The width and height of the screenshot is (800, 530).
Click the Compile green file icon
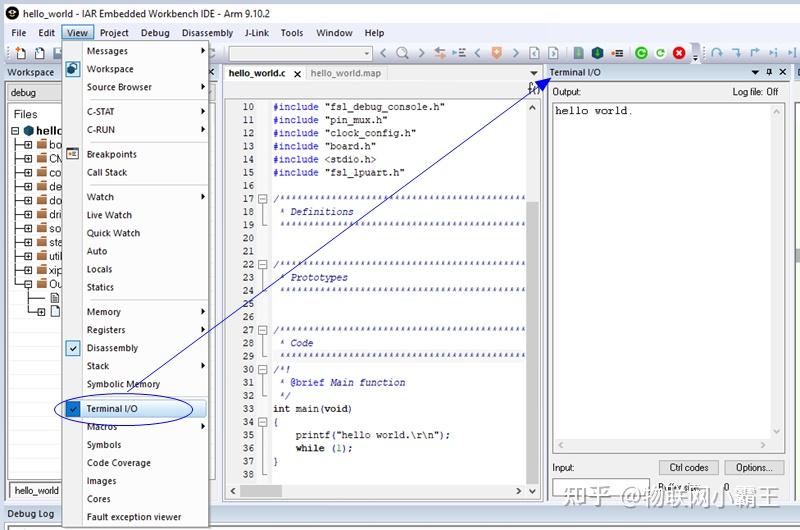click(x=579, y=53)
